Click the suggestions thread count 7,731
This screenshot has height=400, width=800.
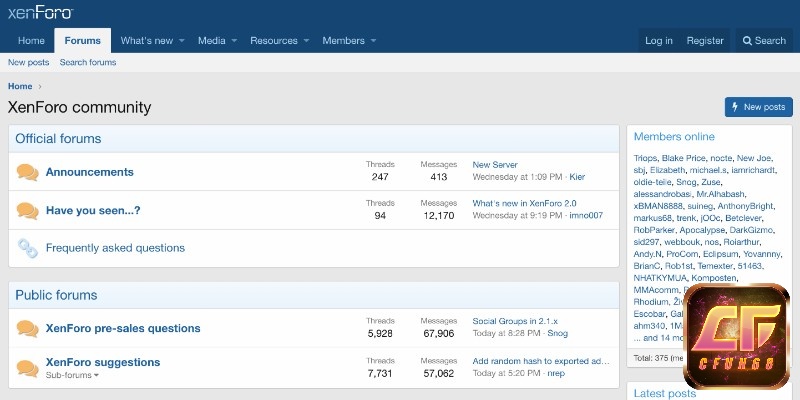click(380, 373)
